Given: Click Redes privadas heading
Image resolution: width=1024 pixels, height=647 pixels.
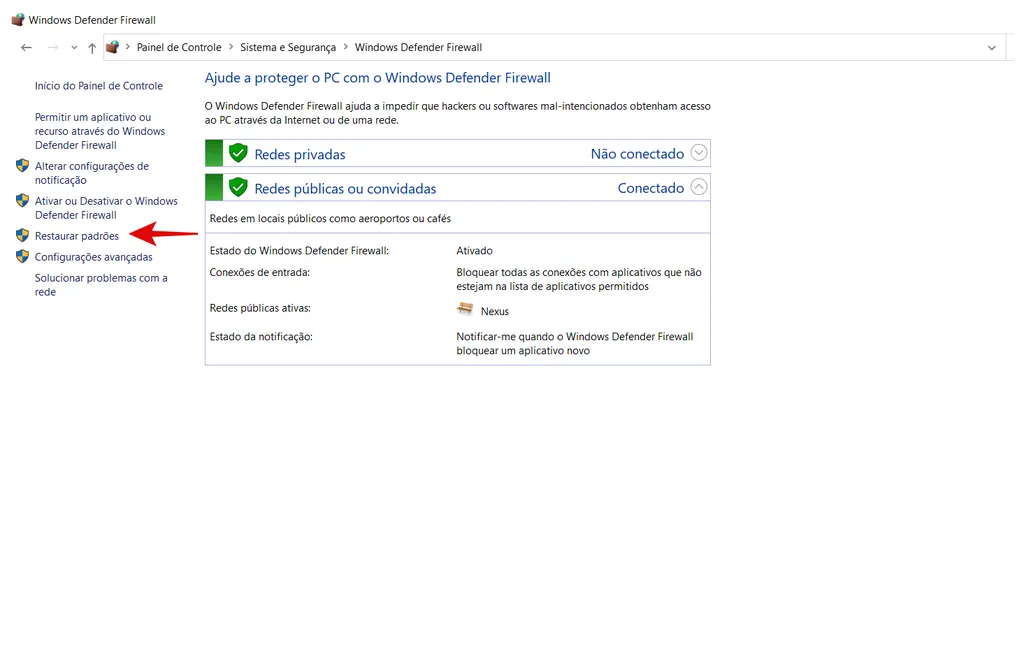Looking at the screenshot, I should [x=300, y=154].
